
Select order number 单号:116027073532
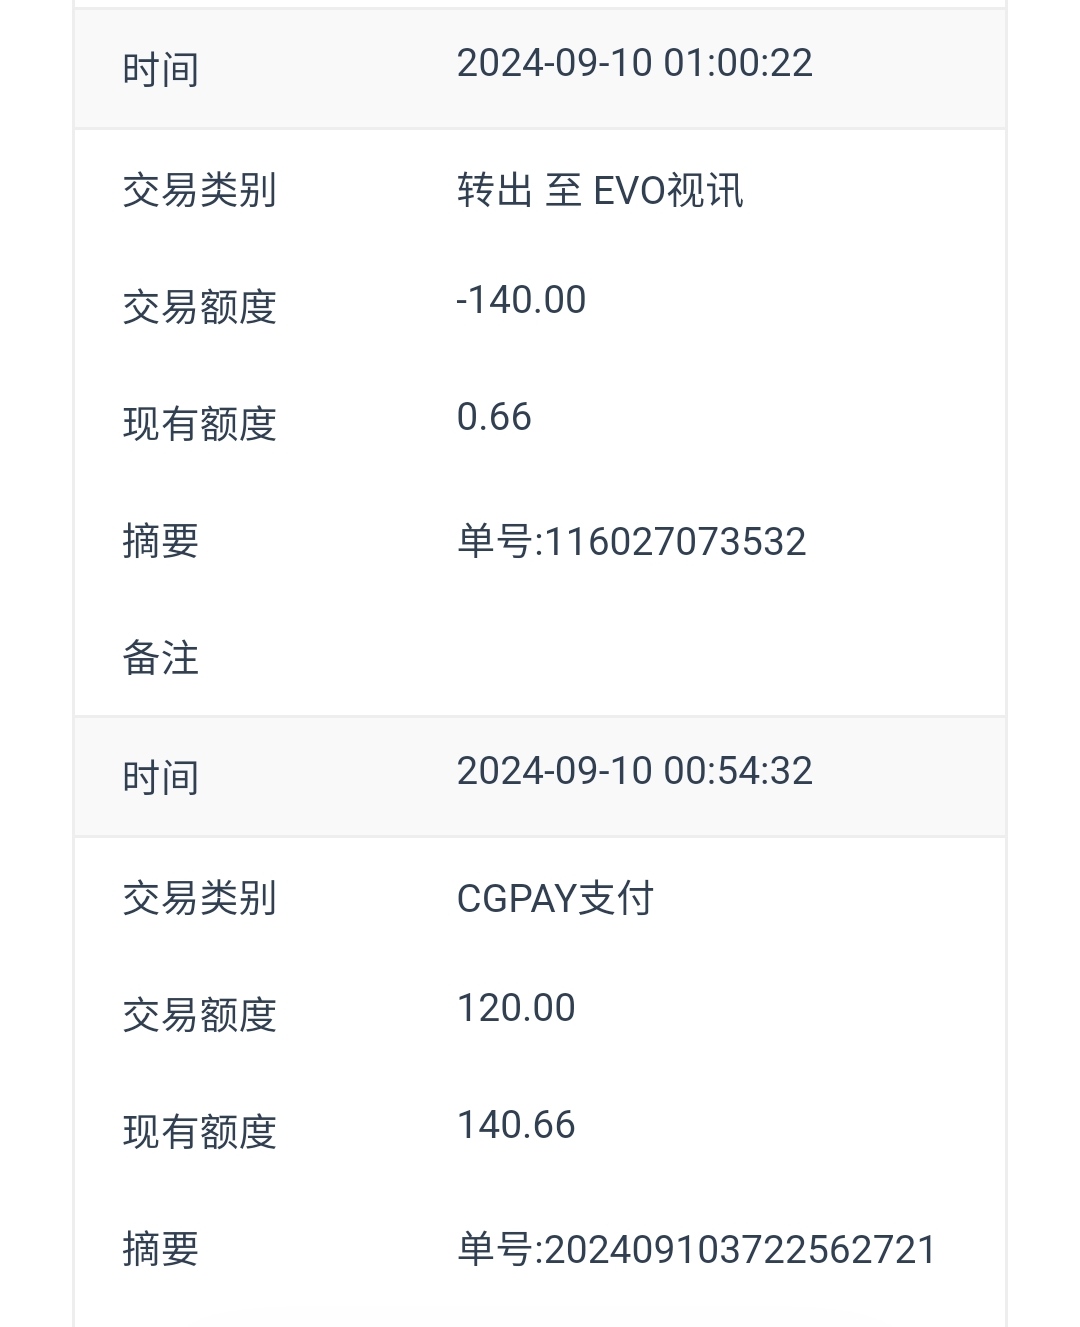631,542
